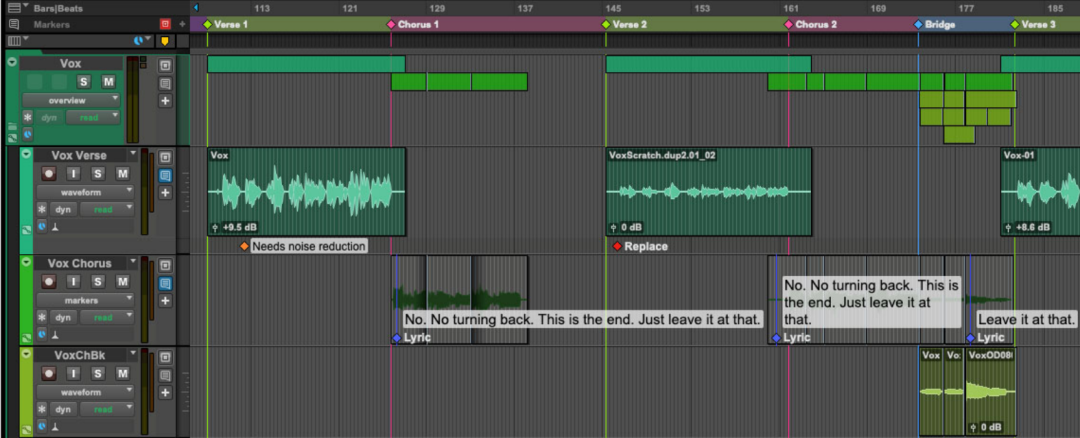Show track markers lane on the Vox Chorus track
The image size is (1080, 438).
pyautogui.click(x=166, y=282)
